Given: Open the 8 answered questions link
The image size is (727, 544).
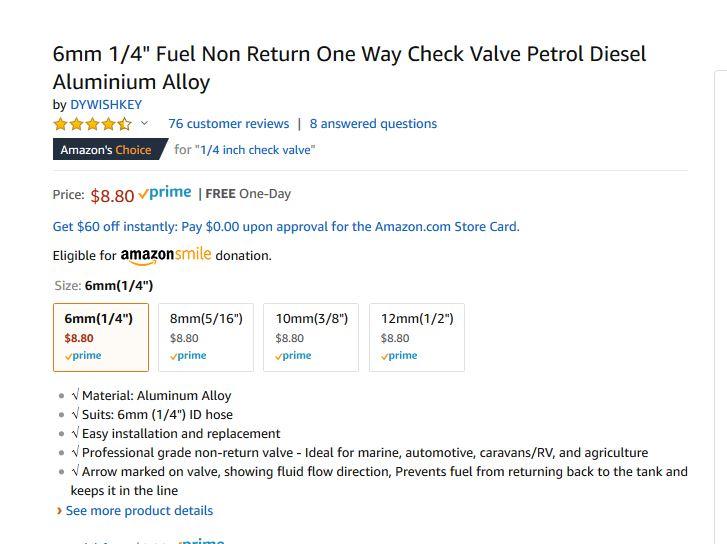Looking at the screenshot, I should (x=373, y=124).
